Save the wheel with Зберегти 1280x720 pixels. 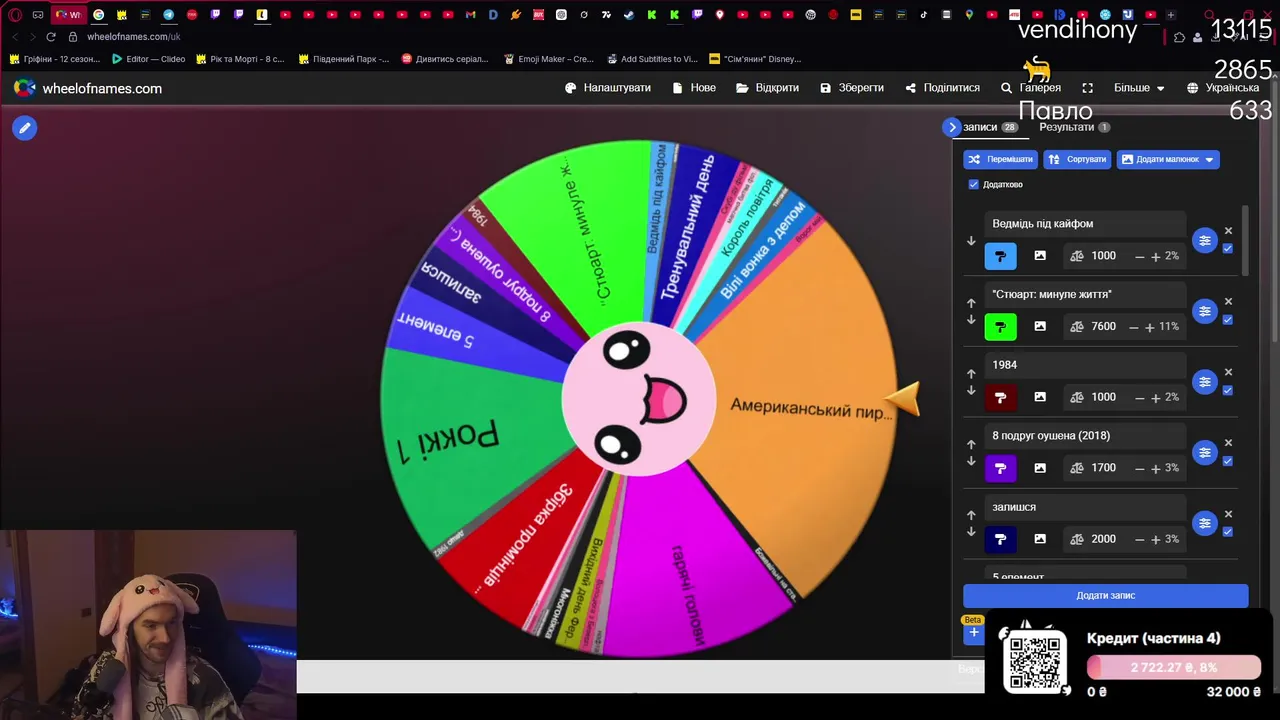point(851,88)
